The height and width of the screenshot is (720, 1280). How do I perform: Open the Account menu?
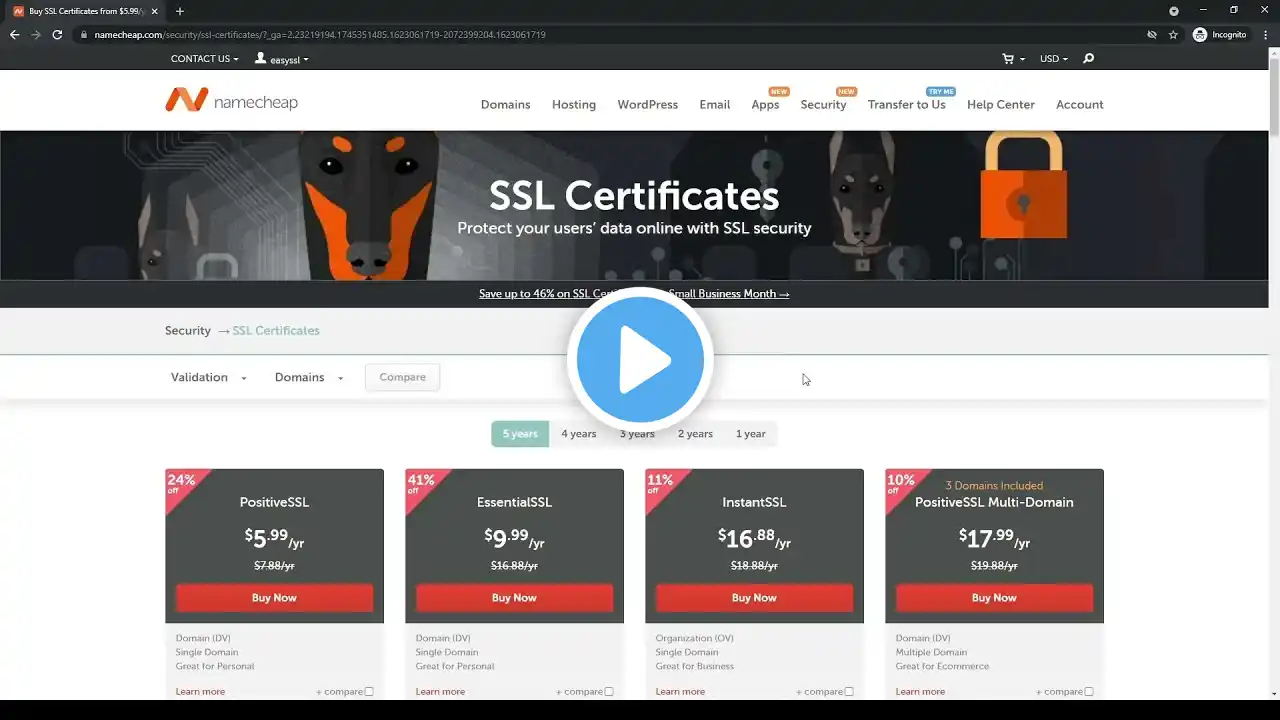[1080, 104]
